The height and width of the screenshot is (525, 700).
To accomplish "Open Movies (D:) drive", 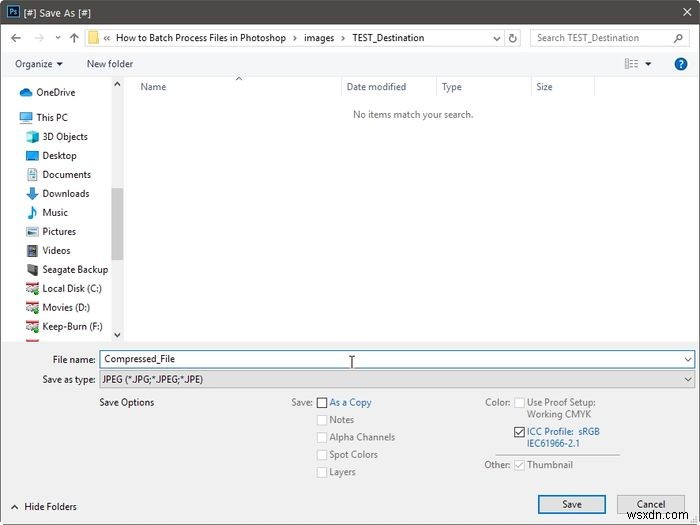I will [58, 308].
